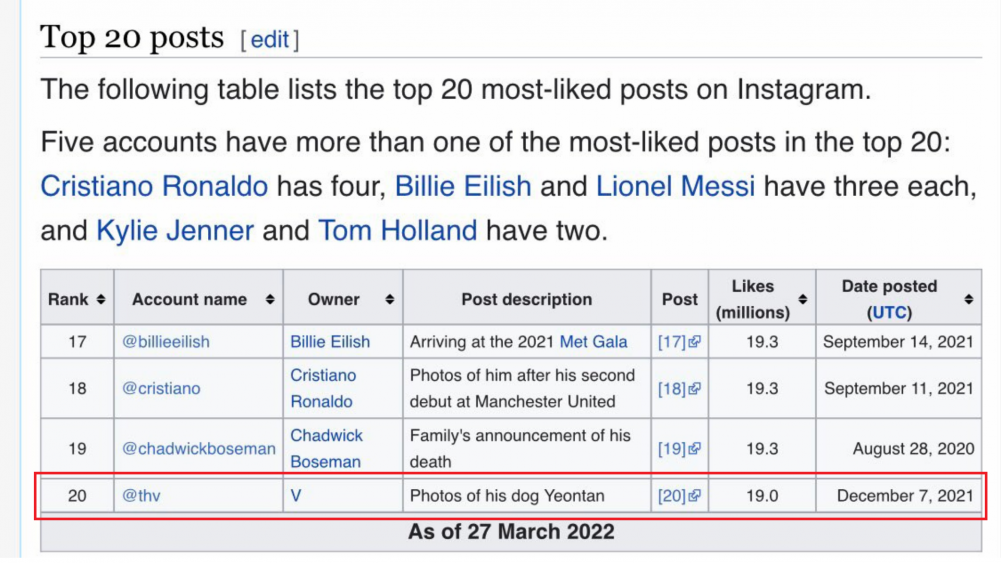Open external post link [20]

(x=679, y=496)
